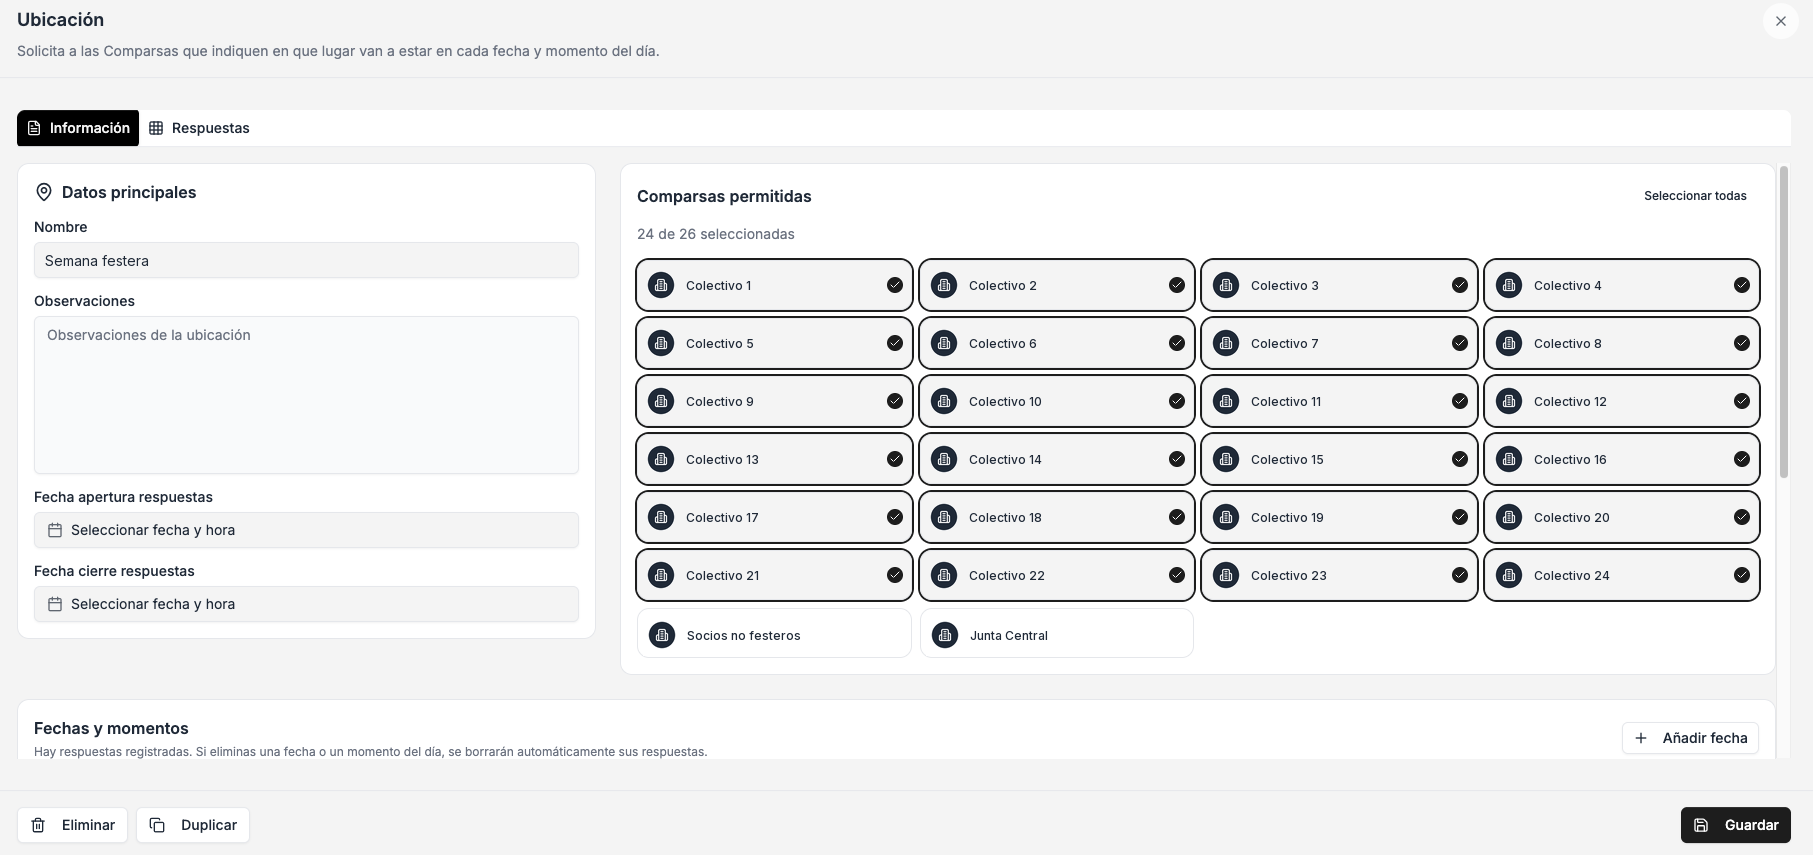
Task: Focus the Observaciones text area
Action: (x=306, y=395)
